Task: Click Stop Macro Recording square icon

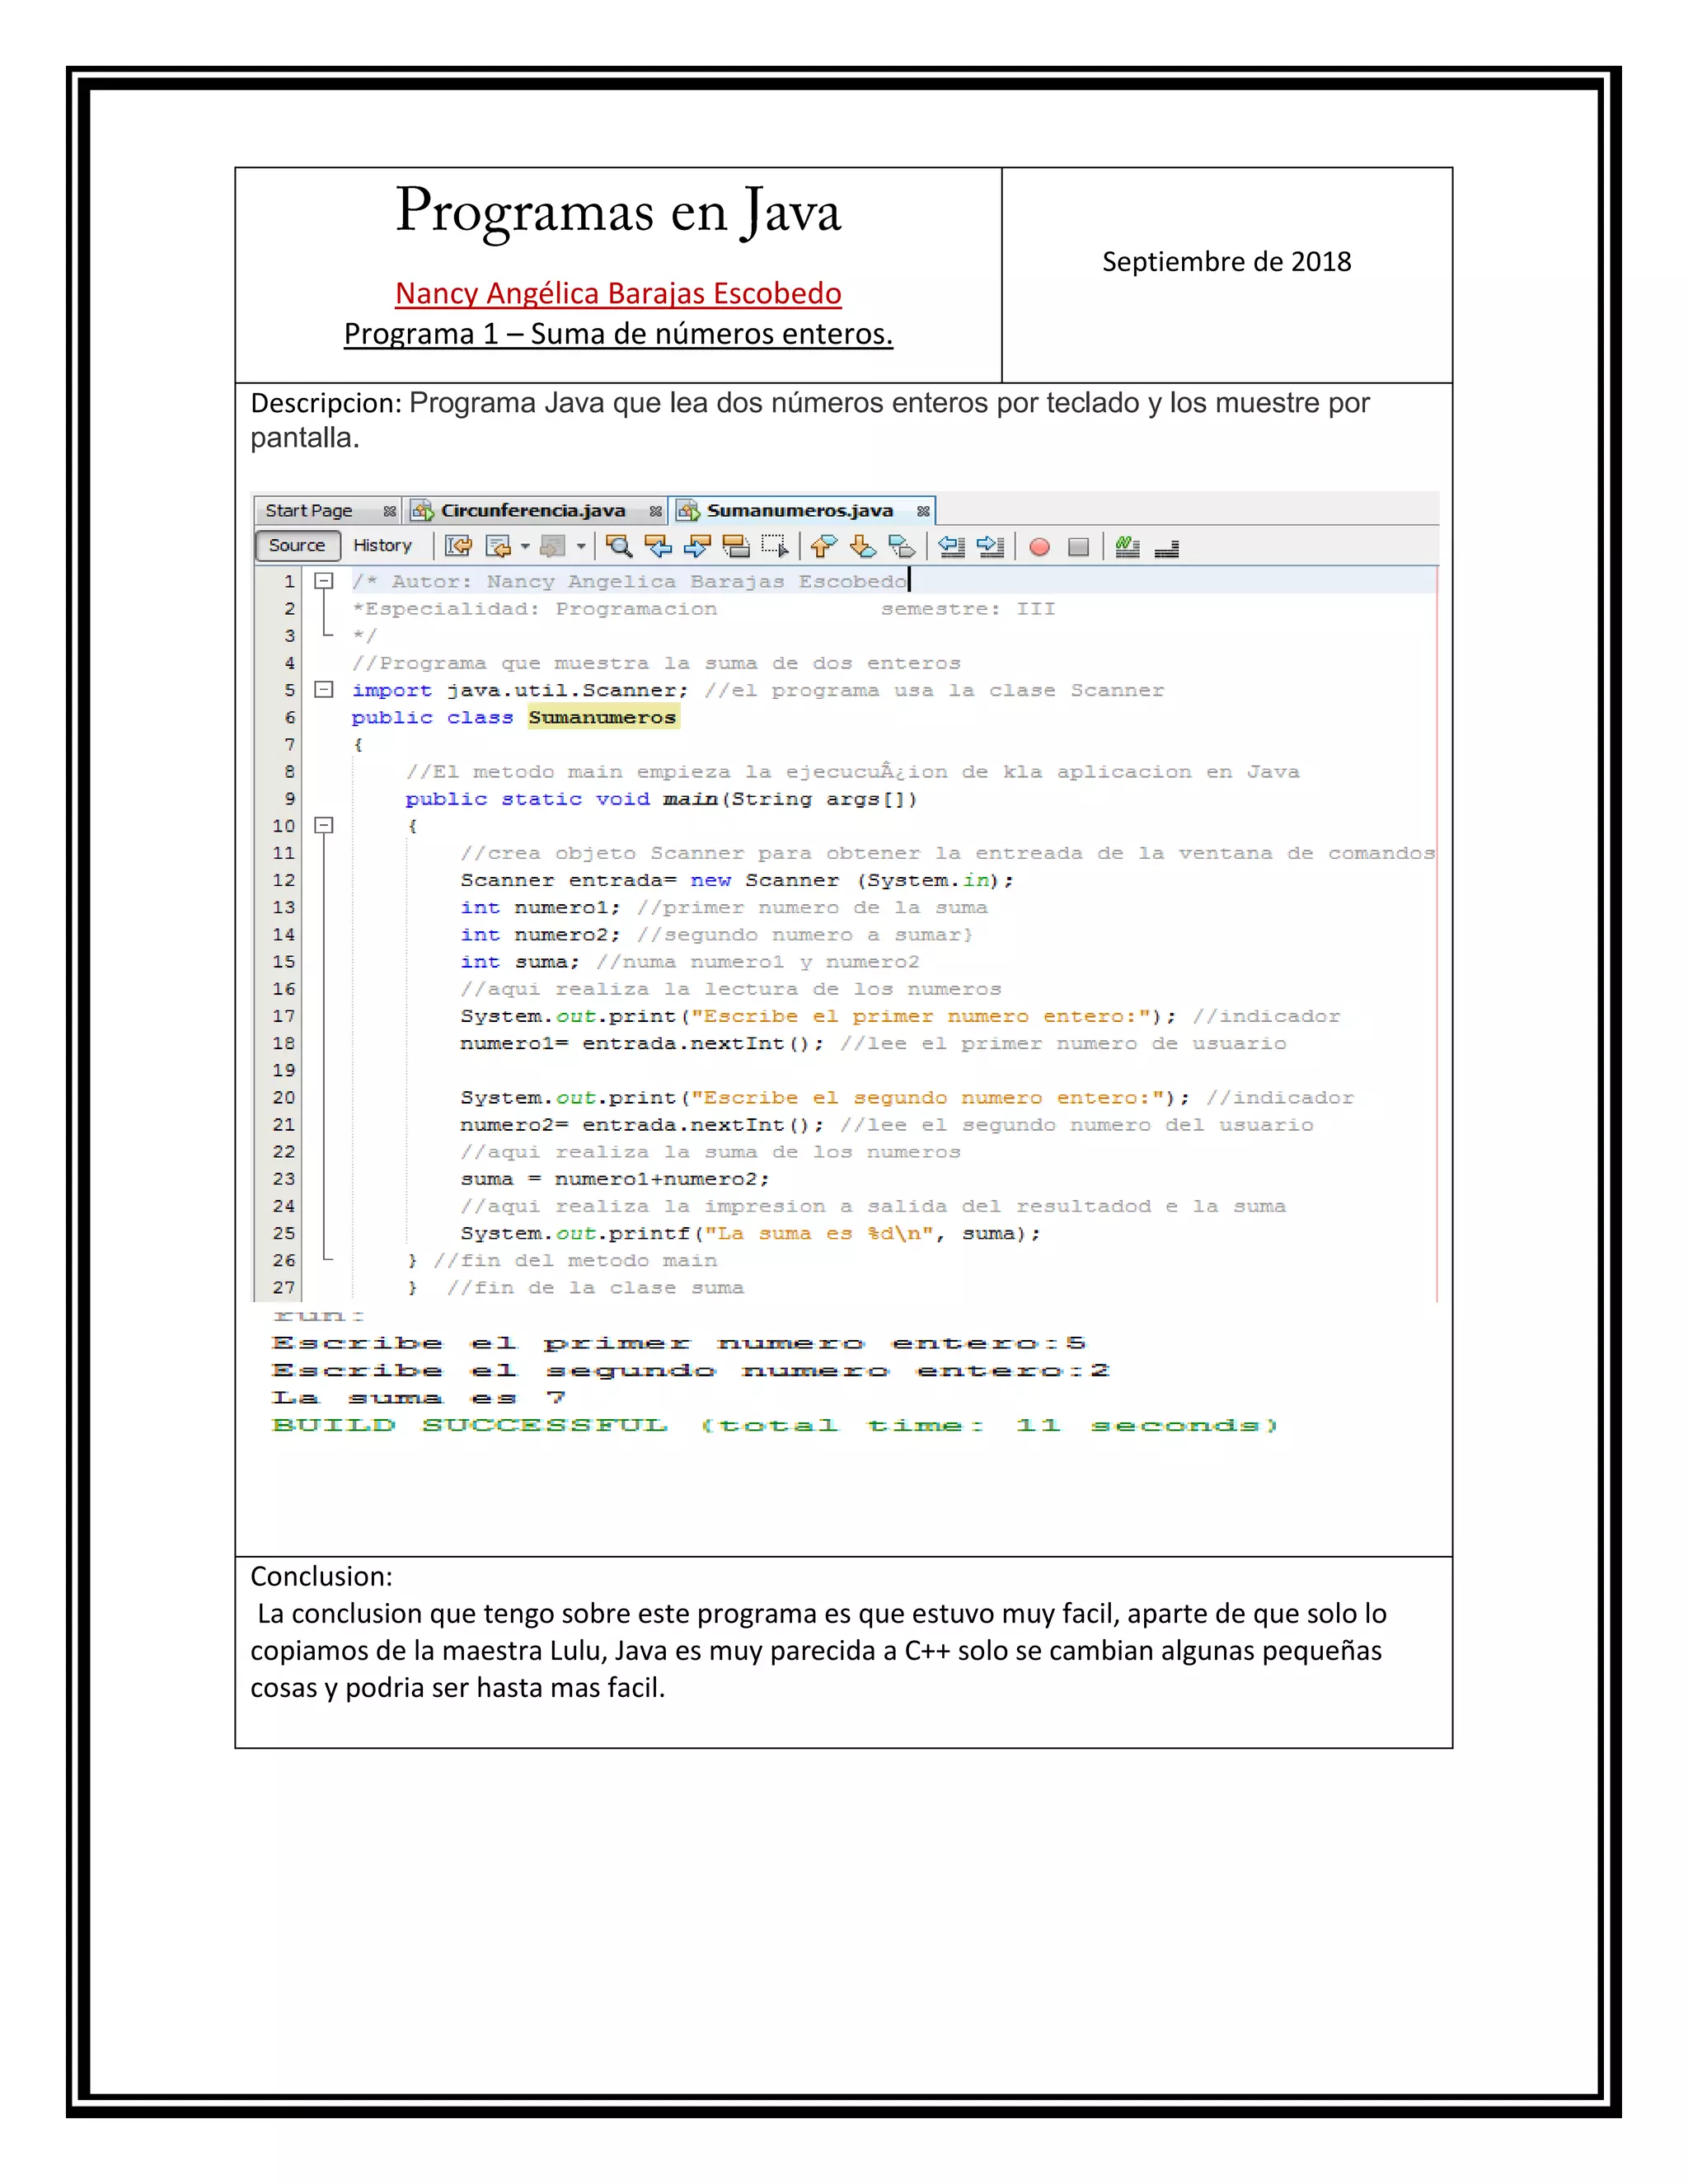Action: tap(1078, 547)
